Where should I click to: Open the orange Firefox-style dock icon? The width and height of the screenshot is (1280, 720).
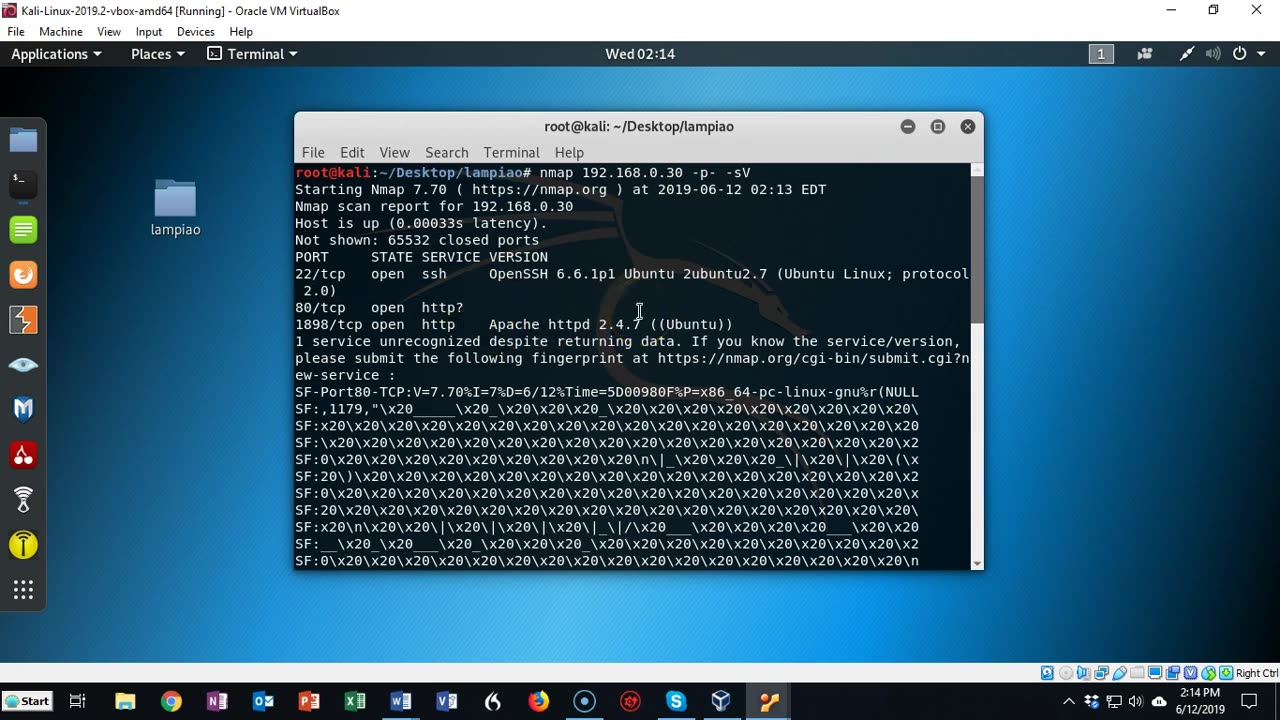tap(23, 275)
